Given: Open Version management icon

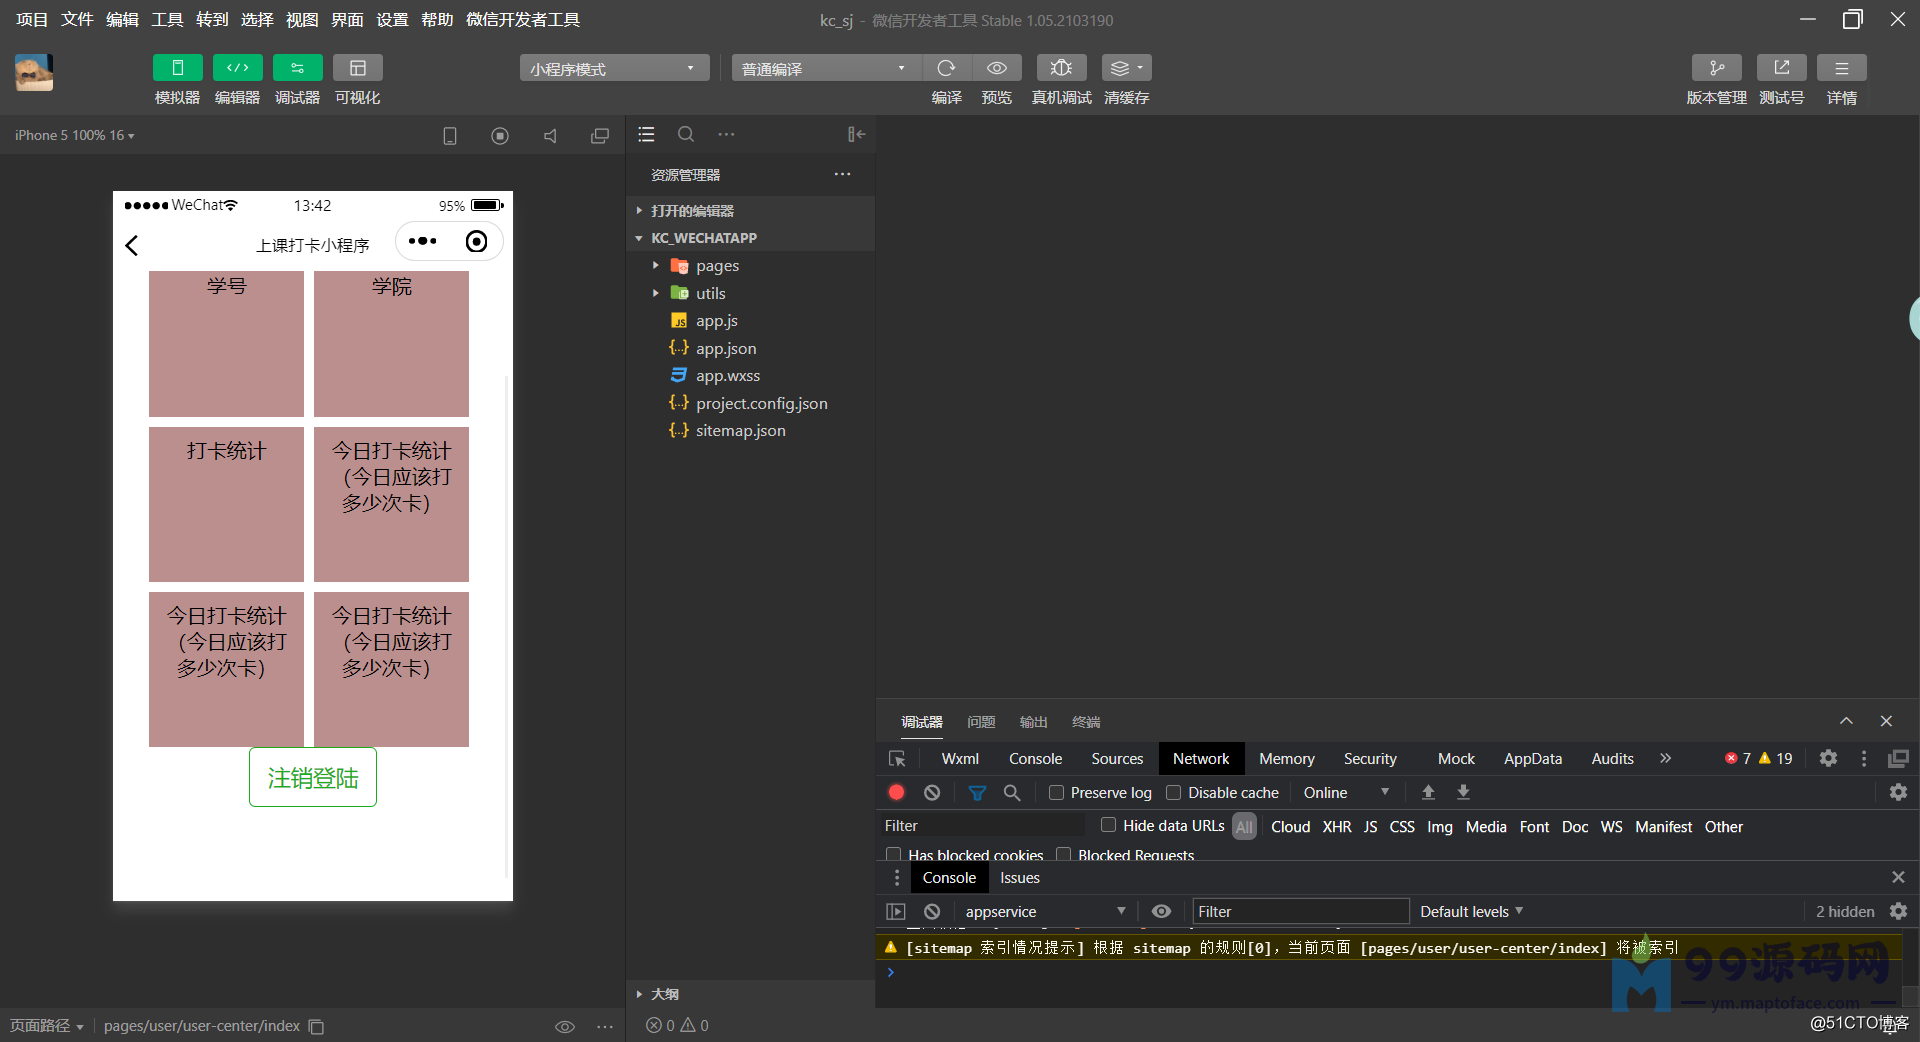Looking at the screenshot, I should [x=1716, y=68].
